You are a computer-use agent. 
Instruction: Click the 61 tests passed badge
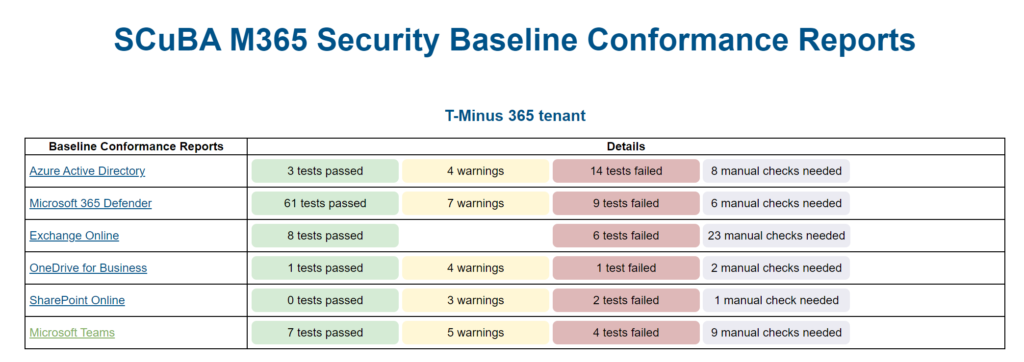point(325,203)
